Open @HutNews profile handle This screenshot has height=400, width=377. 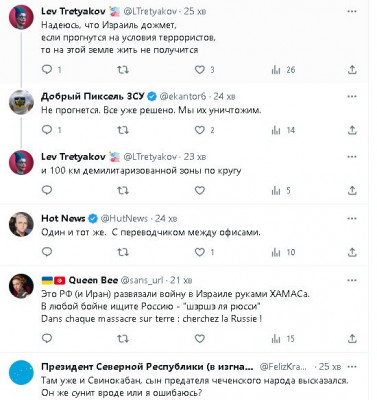coord(124,219)
